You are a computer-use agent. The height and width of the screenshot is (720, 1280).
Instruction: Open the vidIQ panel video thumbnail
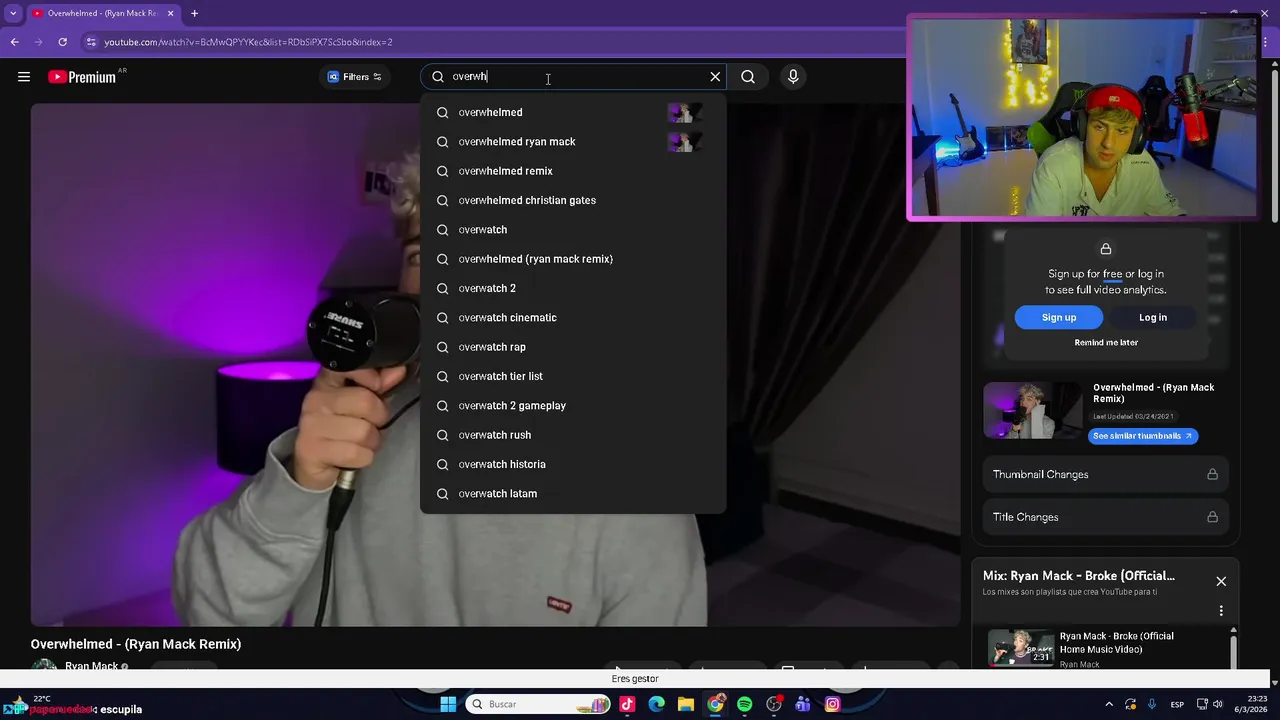click(1033, 410)
